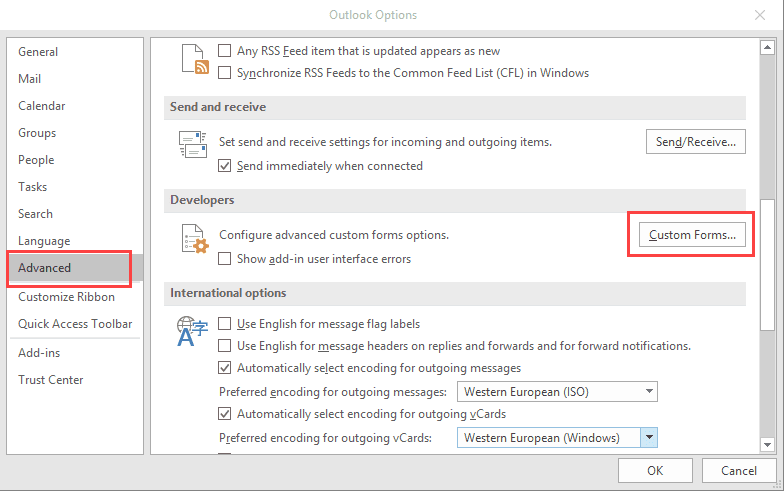Click the Send/Receive button
784x491 pixels.
pyautogui.click(x=696, y=142)
